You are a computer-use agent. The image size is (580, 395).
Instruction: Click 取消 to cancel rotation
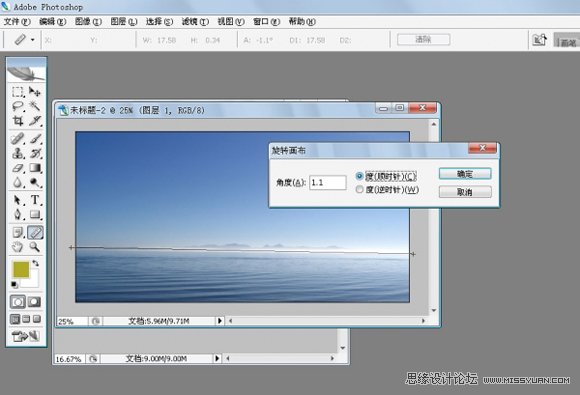(x=465, y=192)
